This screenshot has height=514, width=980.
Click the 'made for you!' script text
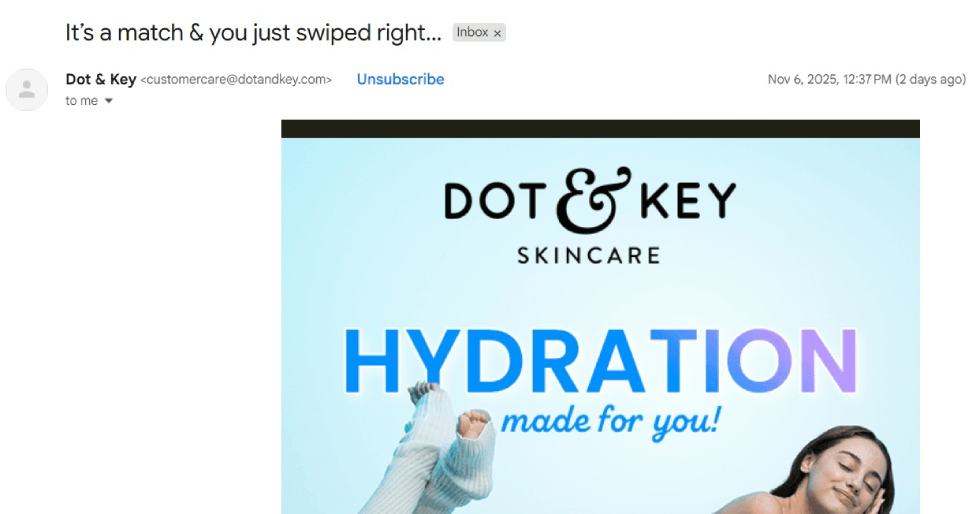pos(611,421)
